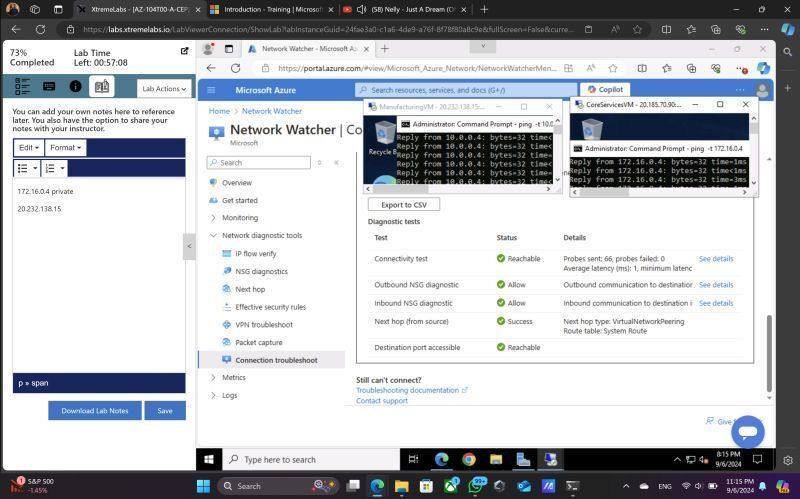This screenshot has height=499, width=800.
Task: Open IP flow verify tool
Action: pyautogui.click(x=256, y=254)
